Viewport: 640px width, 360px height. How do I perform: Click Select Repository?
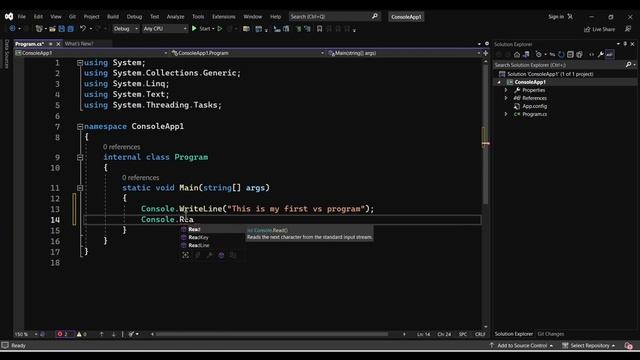(x=589, y=345)
